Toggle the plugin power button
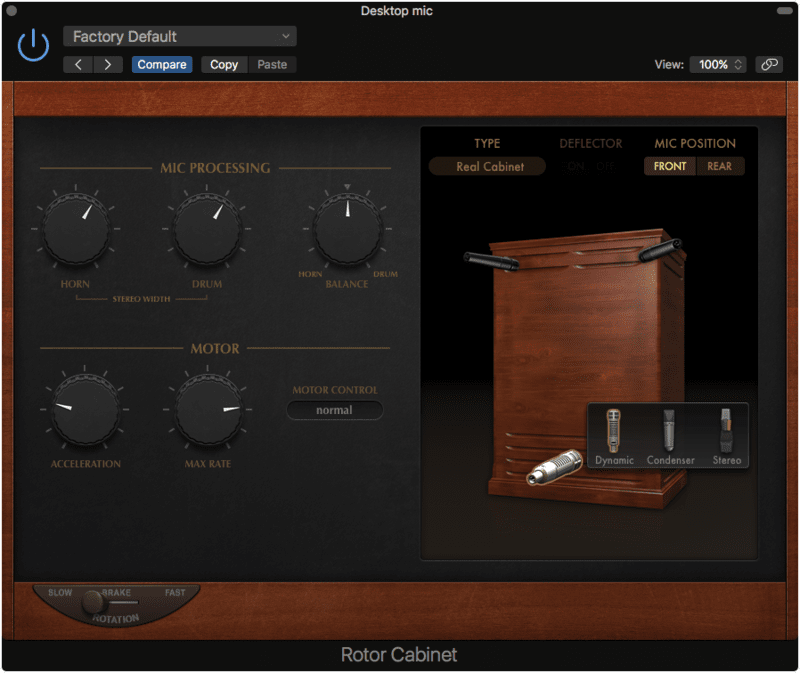This screenshot has width=800, height=673. (x=33, y=45)
